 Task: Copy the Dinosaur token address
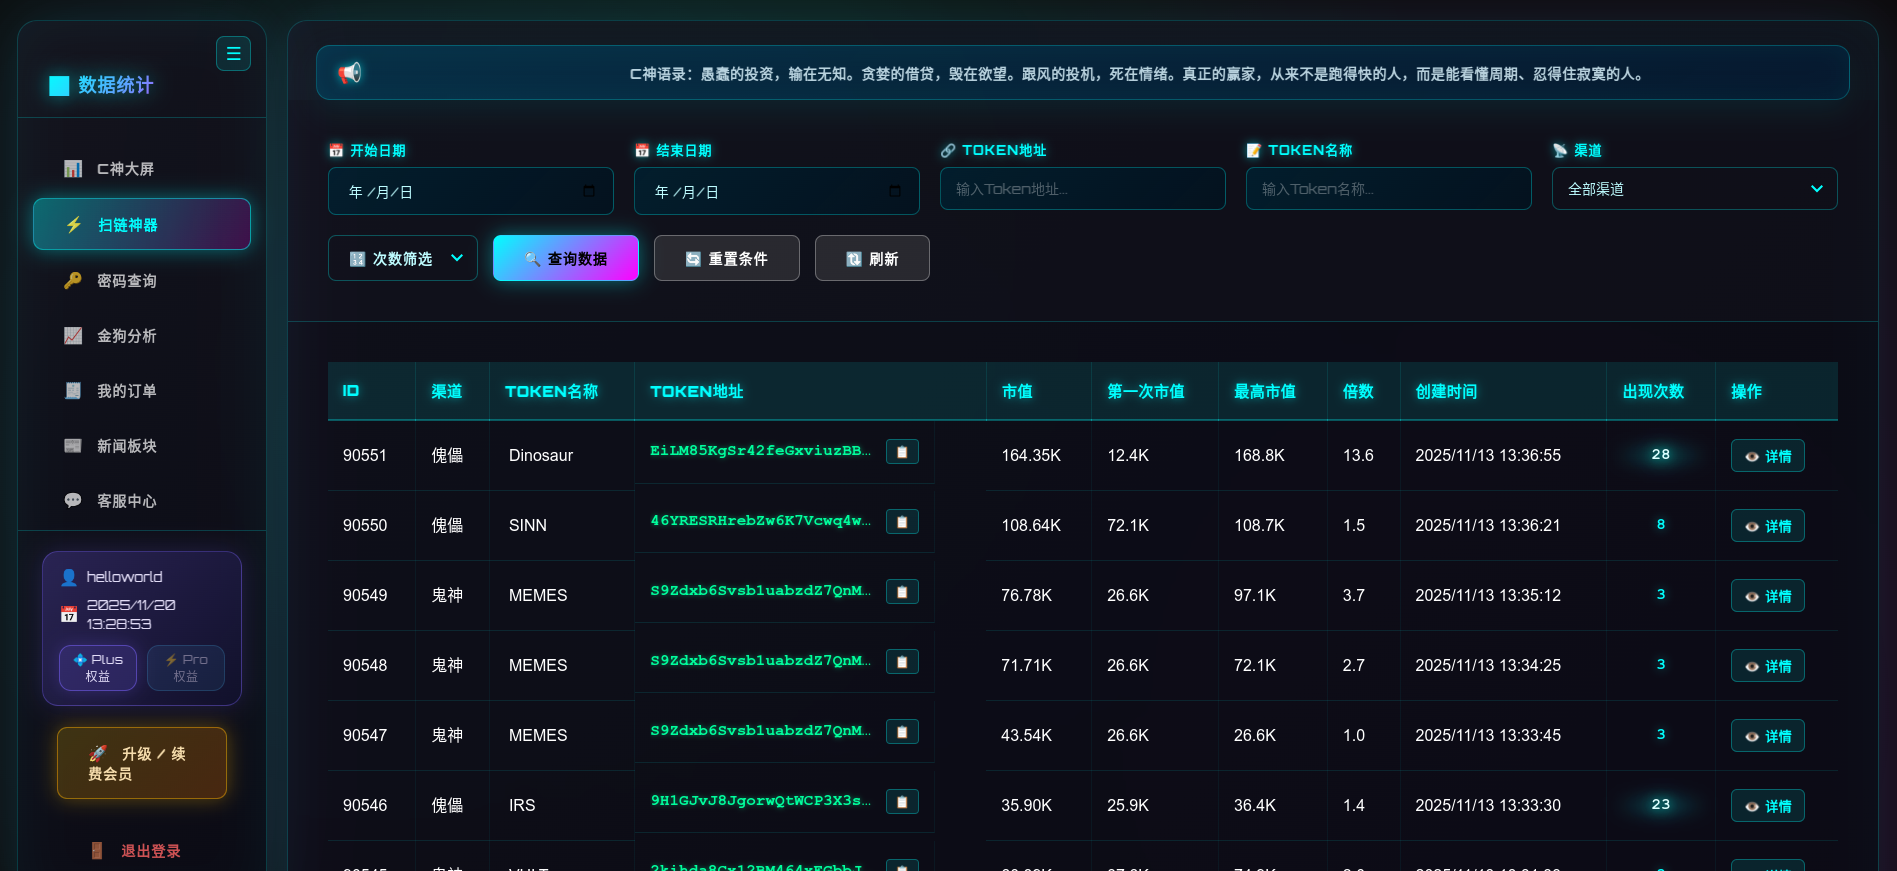[902, 452]
